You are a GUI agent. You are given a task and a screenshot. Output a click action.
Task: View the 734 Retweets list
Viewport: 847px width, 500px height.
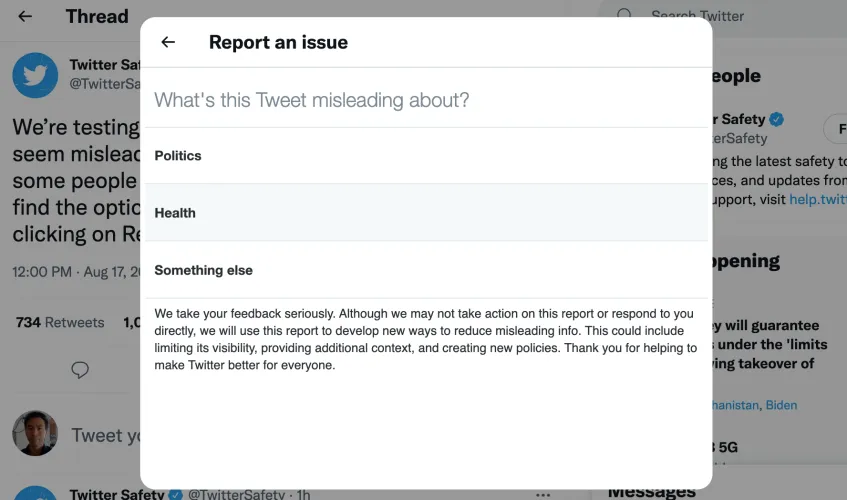click(x=60, y=322)
